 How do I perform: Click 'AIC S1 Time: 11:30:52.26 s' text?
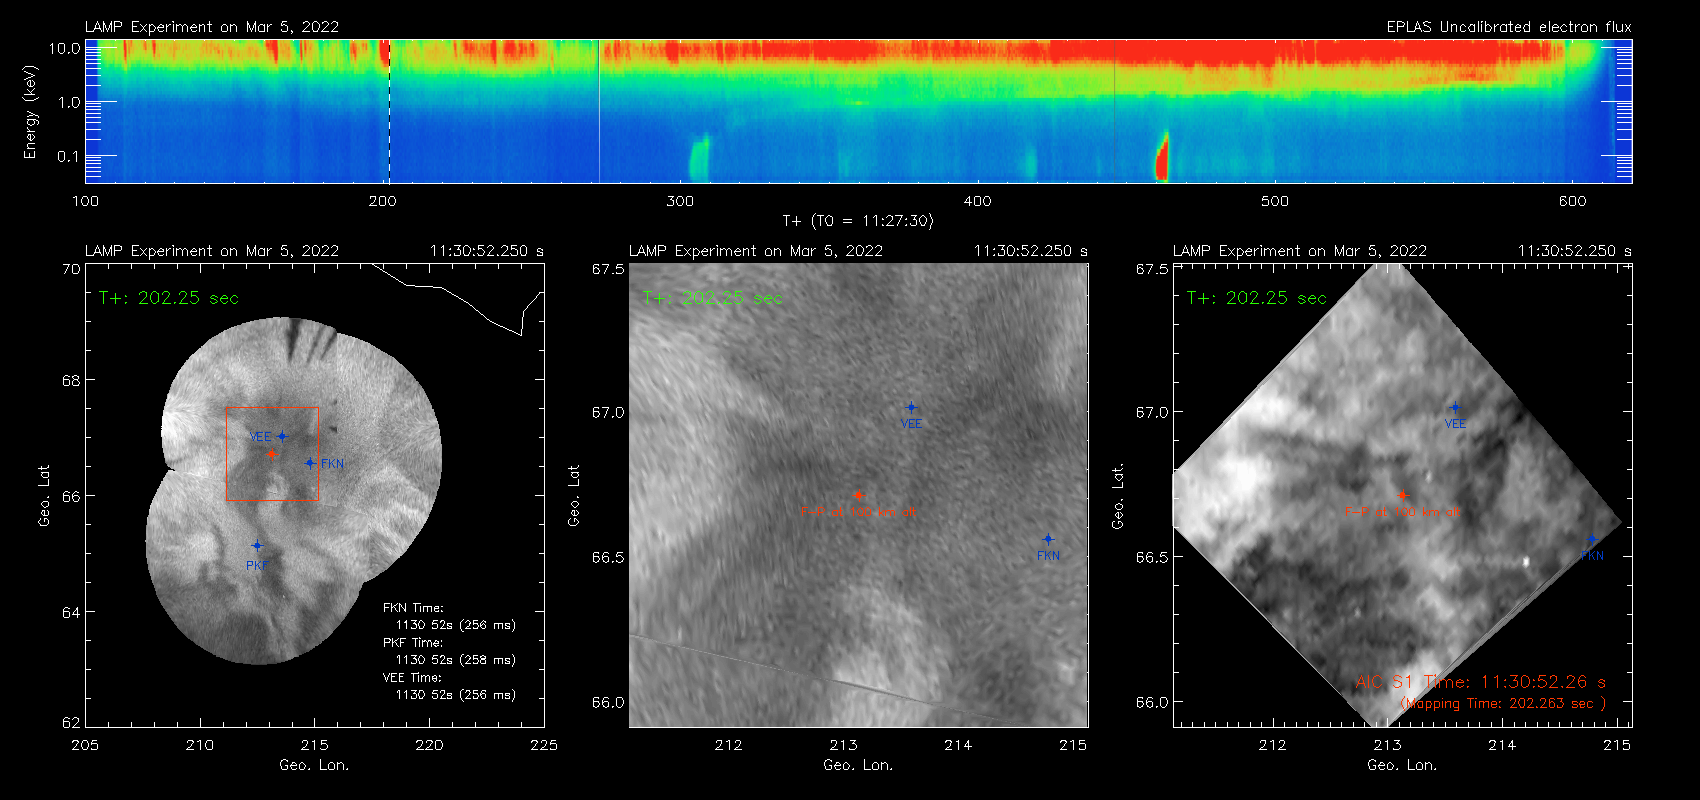[x=1481, y=682]
